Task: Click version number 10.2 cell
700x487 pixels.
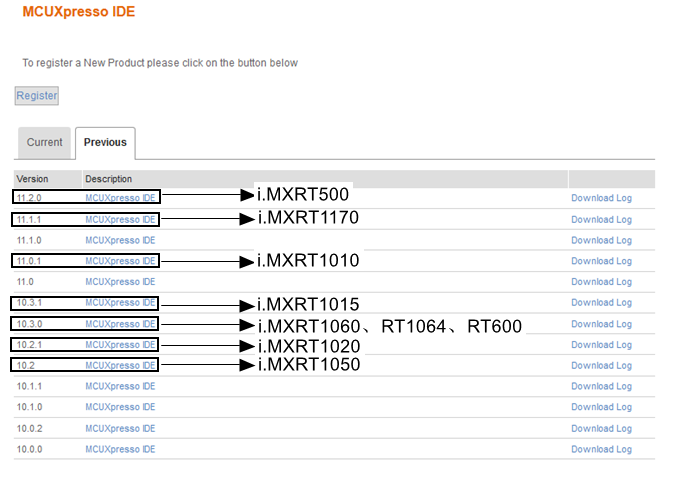Action: point(25,365)
